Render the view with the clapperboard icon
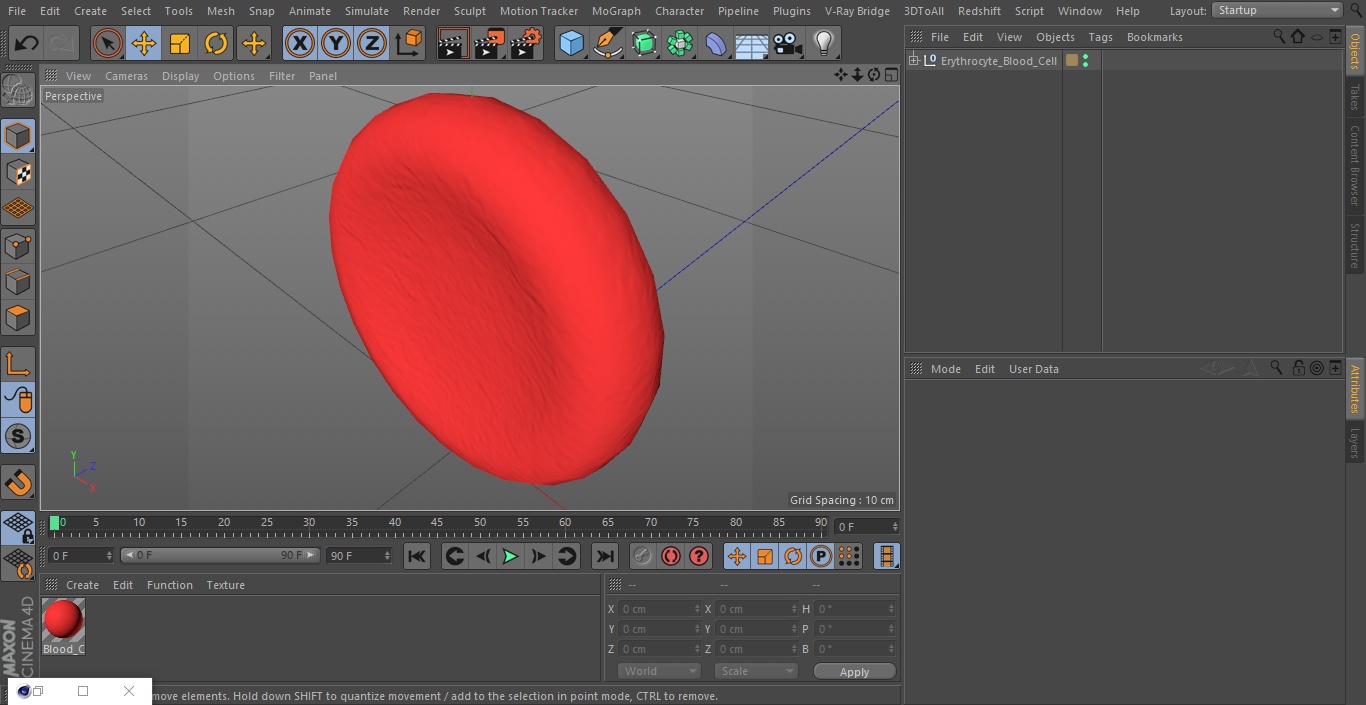This screenshot has width=1366, height=705. click(454, 44)
